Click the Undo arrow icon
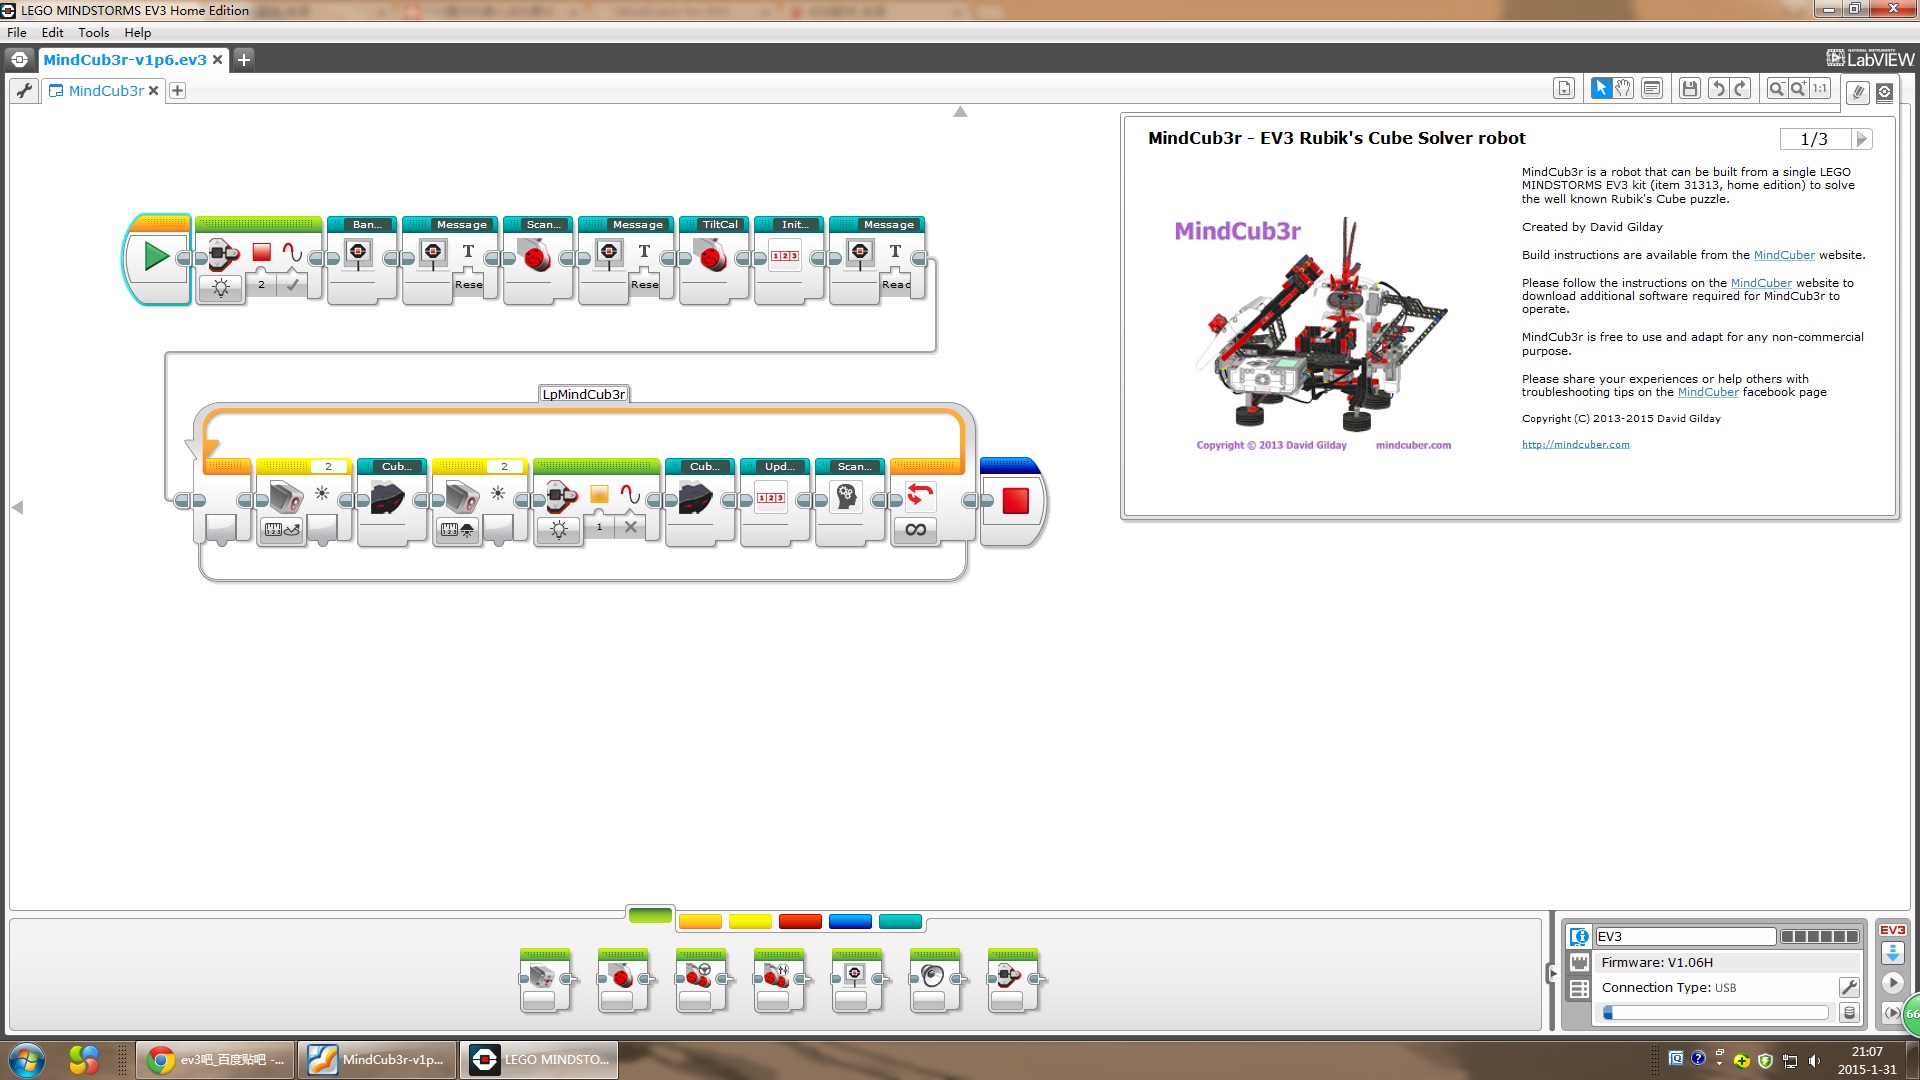Image resolution: width=1920 pixels, height=1080 pixels. 1718,89
